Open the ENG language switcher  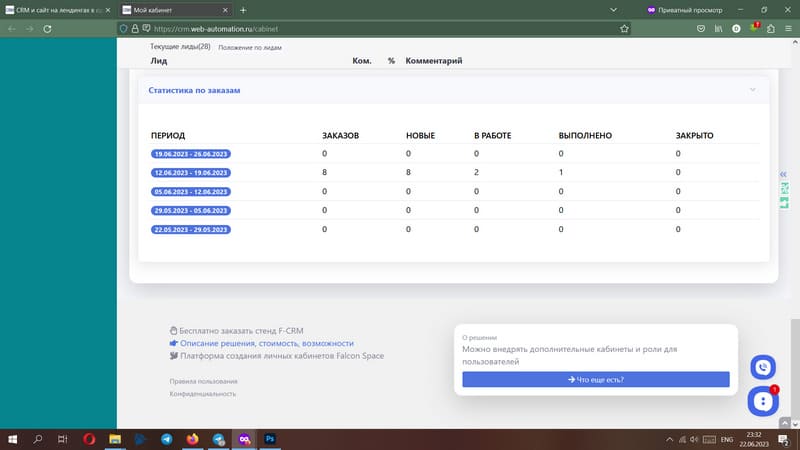tap(727, 439)
